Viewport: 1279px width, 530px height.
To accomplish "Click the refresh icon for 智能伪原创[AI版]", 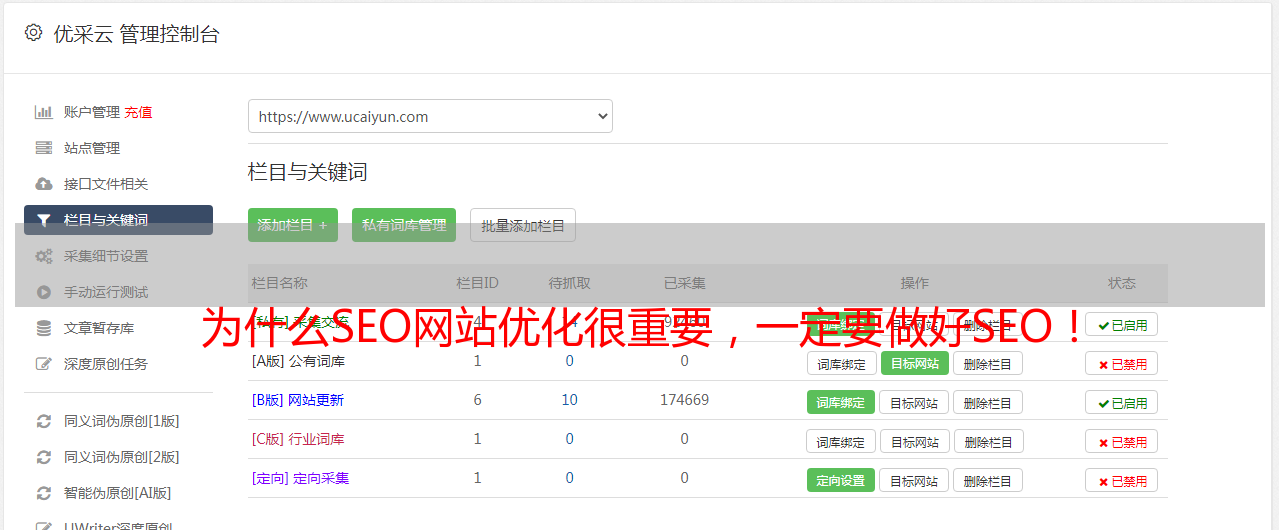I will (43, 493).
